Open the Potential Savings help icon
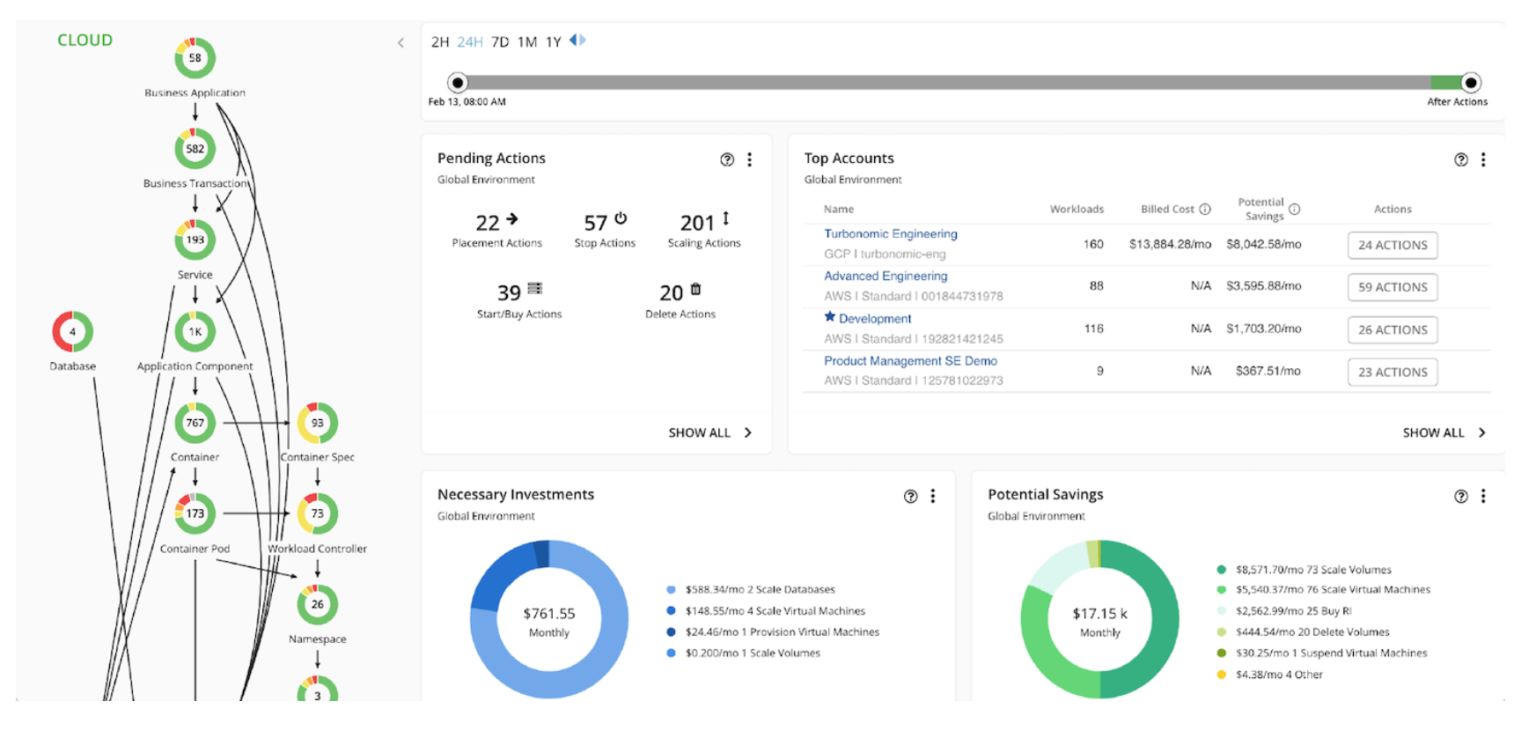This screenshot has height=753, width=1536. (1460, 495)
